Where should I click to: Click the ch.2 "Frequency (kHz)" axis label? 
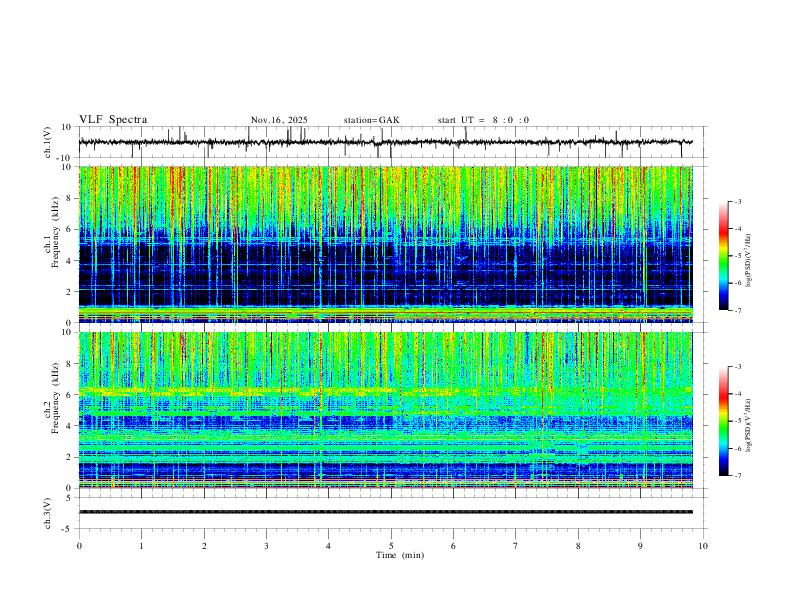click(x=53, y=397)
